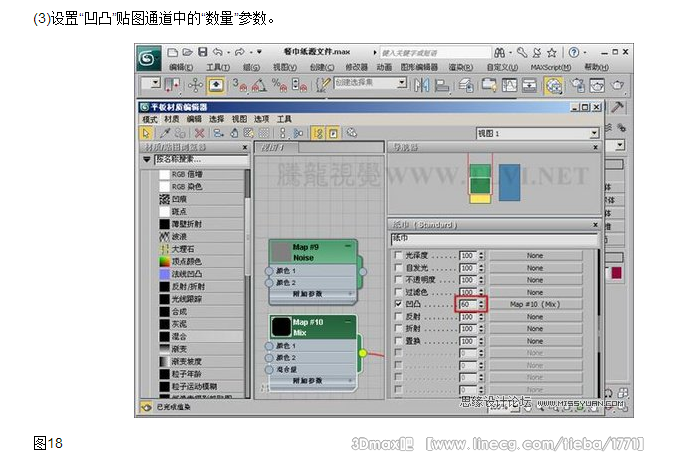Toggle the highlighted layout children icon
The width and height of the screenshot is (673, 461).
(x=318, y=133)
